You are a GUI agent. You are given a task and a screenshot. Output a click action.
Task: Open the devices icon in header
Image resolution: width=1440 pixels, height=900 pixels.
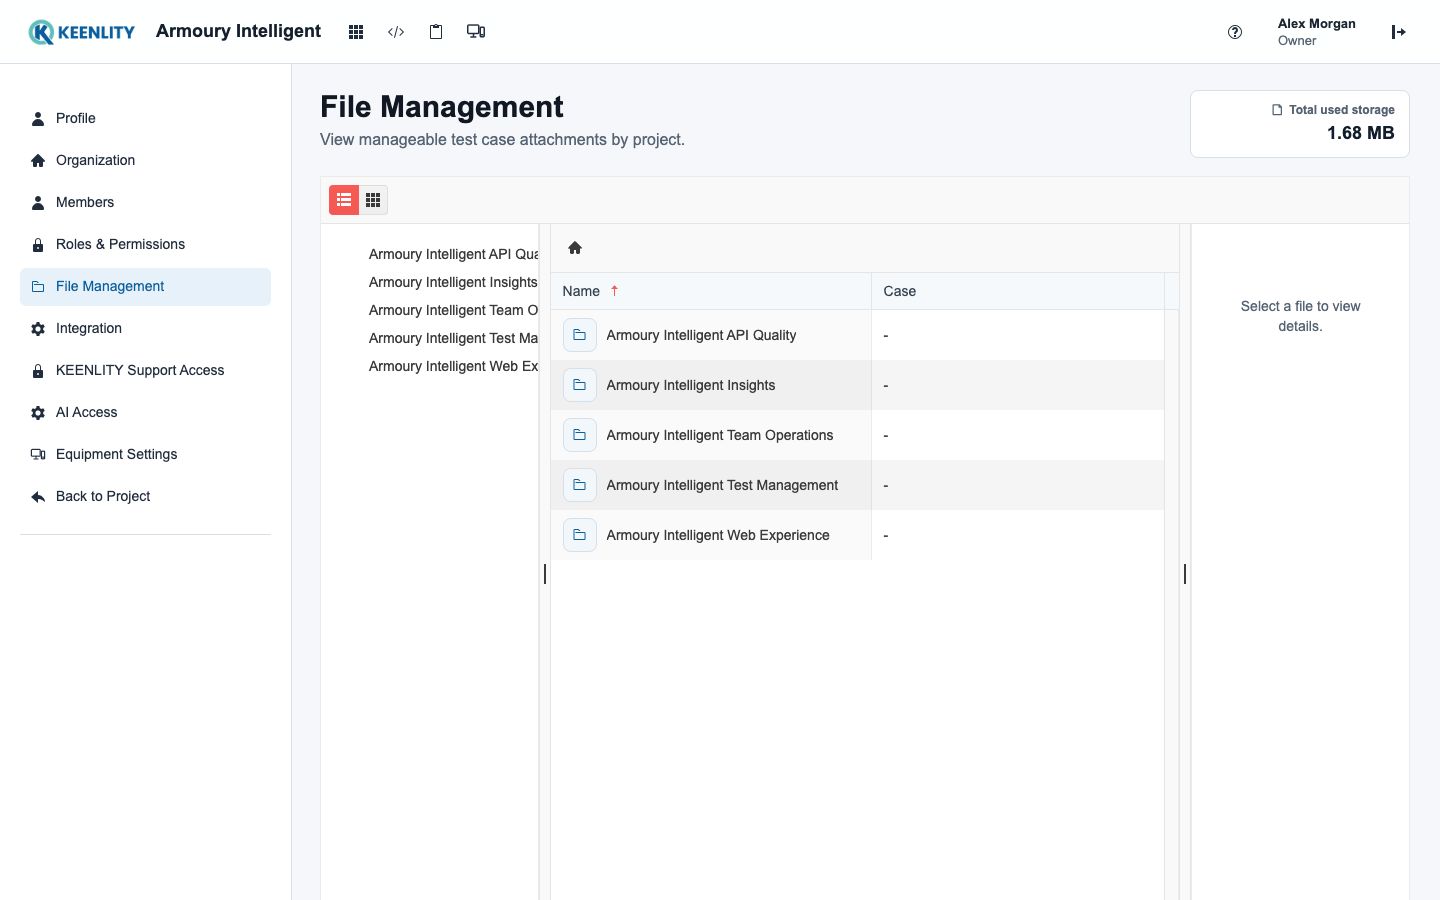476,32
